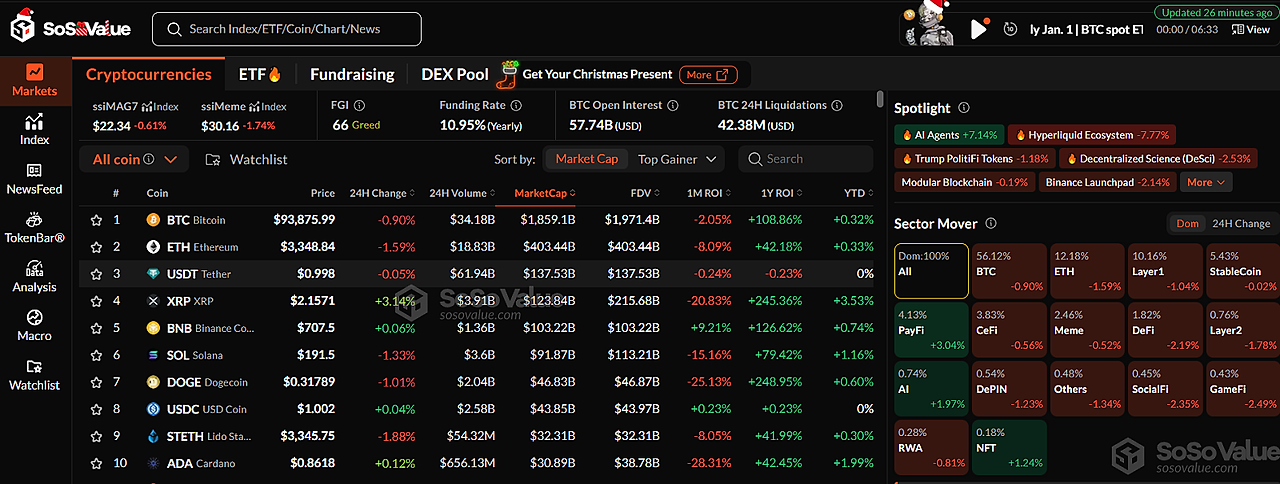Click the Bitcoin coin icon
1280x484 pixels.
(154, 220)
